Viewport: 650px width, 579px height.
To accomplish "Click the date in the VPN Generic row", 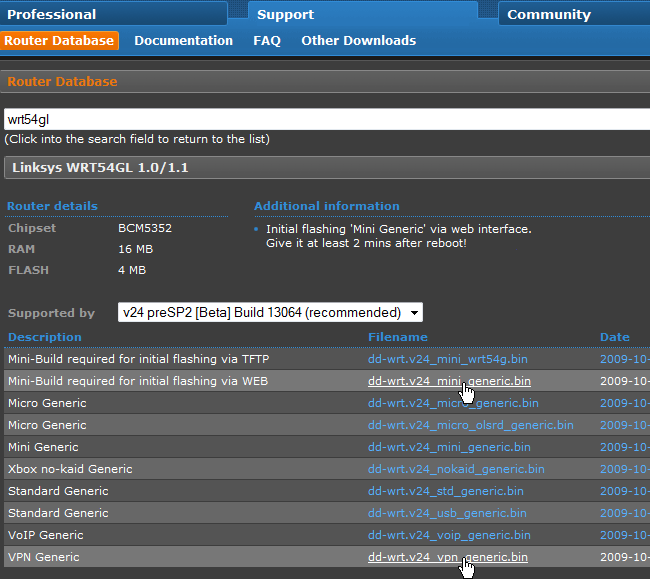I will coord(625,557).
